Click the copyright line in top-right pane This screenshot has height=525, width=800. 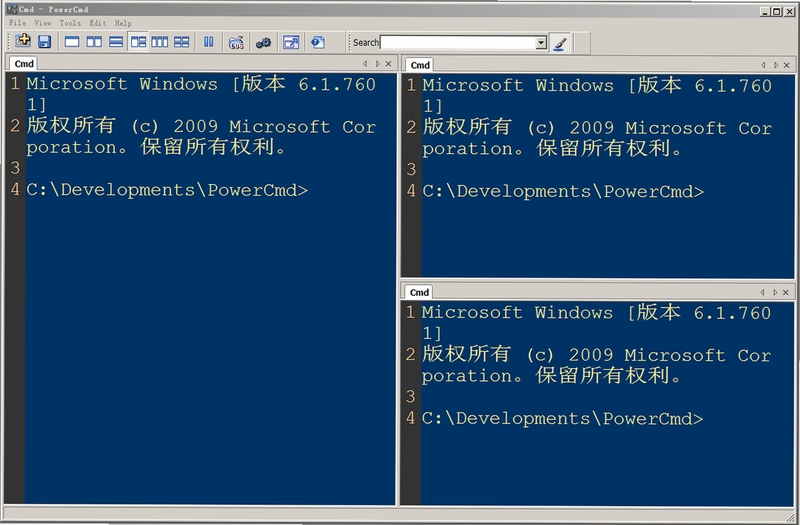pyautogui.click(x=597, y=138)
